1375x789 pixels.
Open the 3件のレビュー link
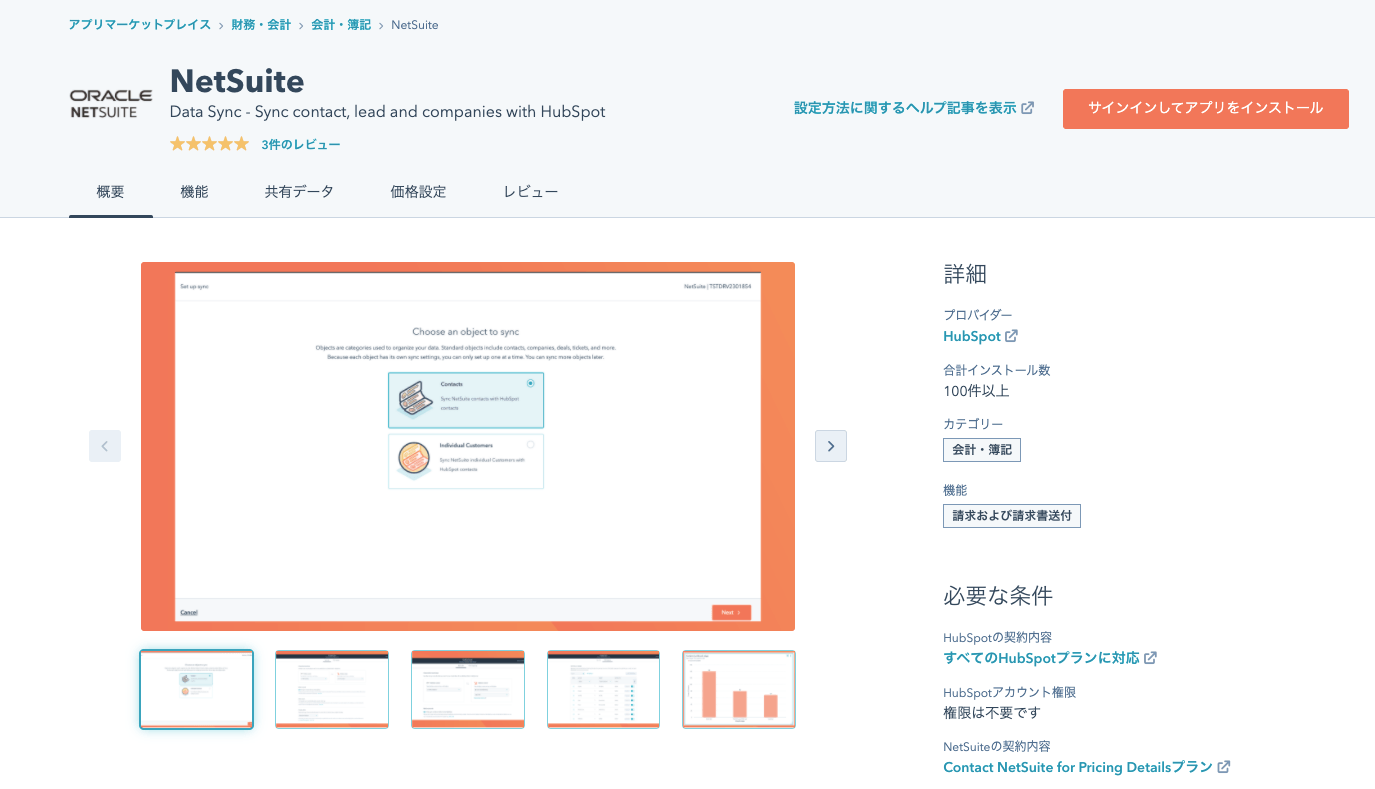pyautogui.click(x=301, y=145)
